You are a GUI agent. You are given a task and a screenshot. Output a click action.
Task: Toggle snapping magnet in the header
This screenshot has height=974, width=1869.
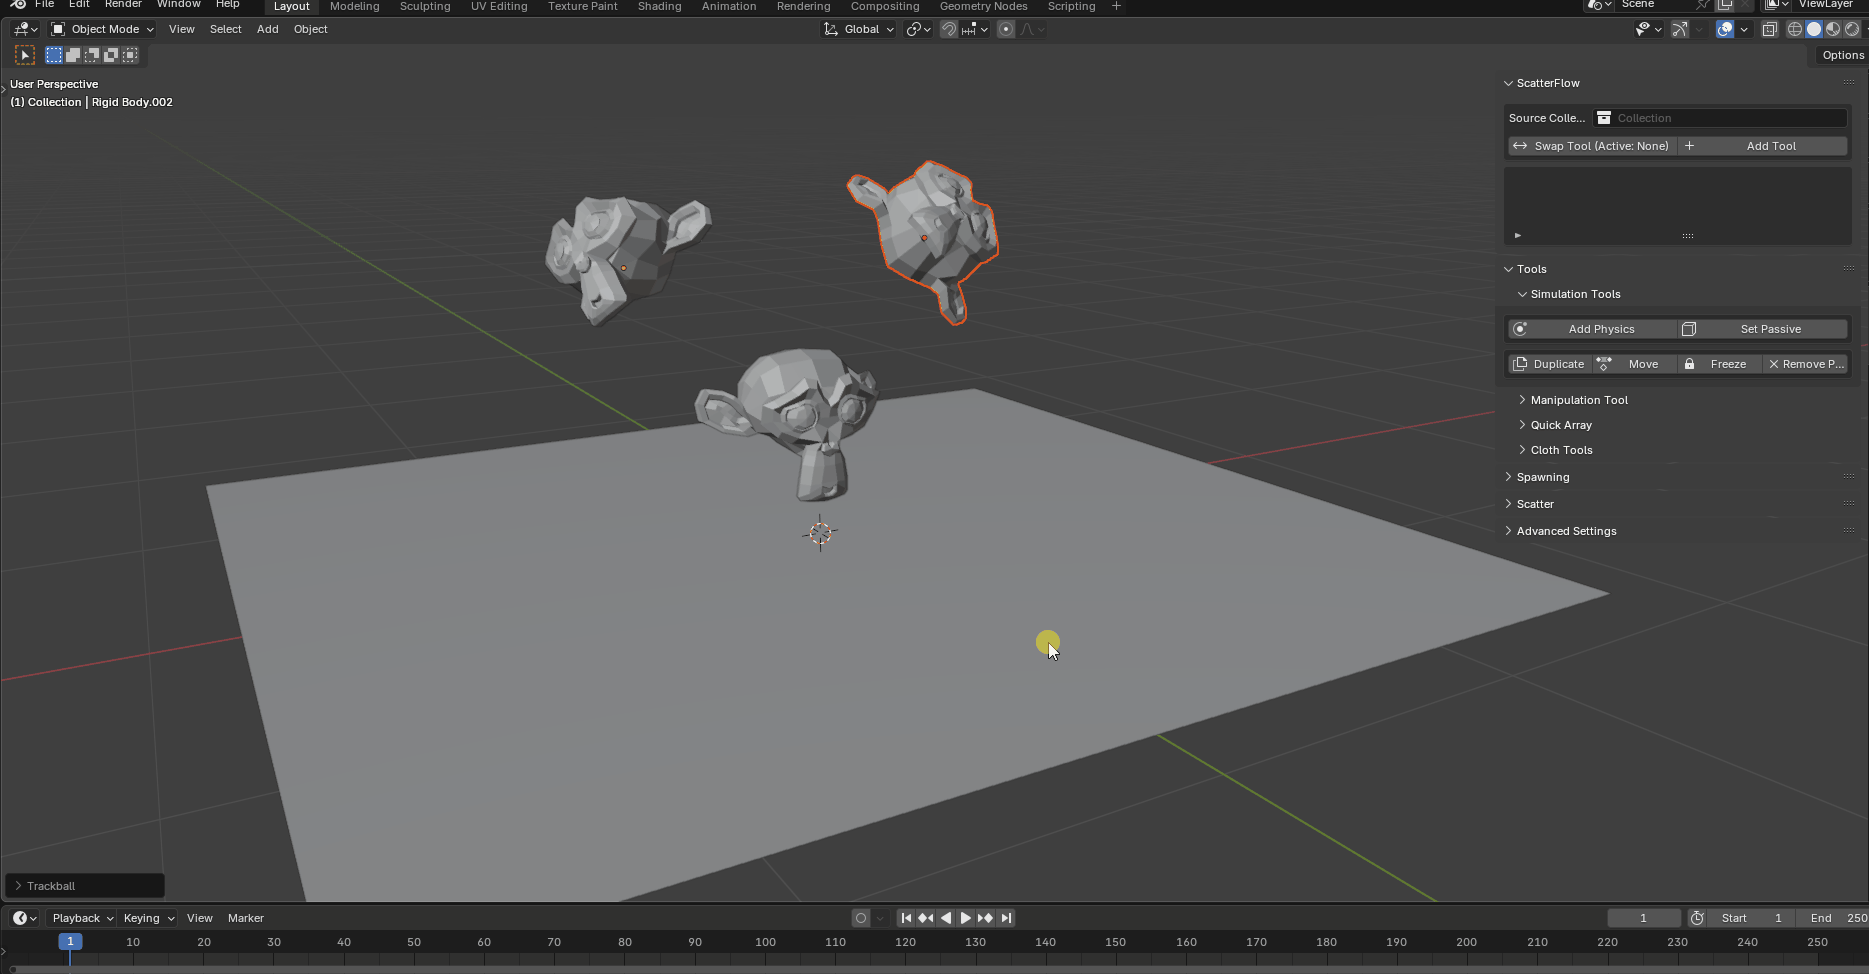[949, 29]
